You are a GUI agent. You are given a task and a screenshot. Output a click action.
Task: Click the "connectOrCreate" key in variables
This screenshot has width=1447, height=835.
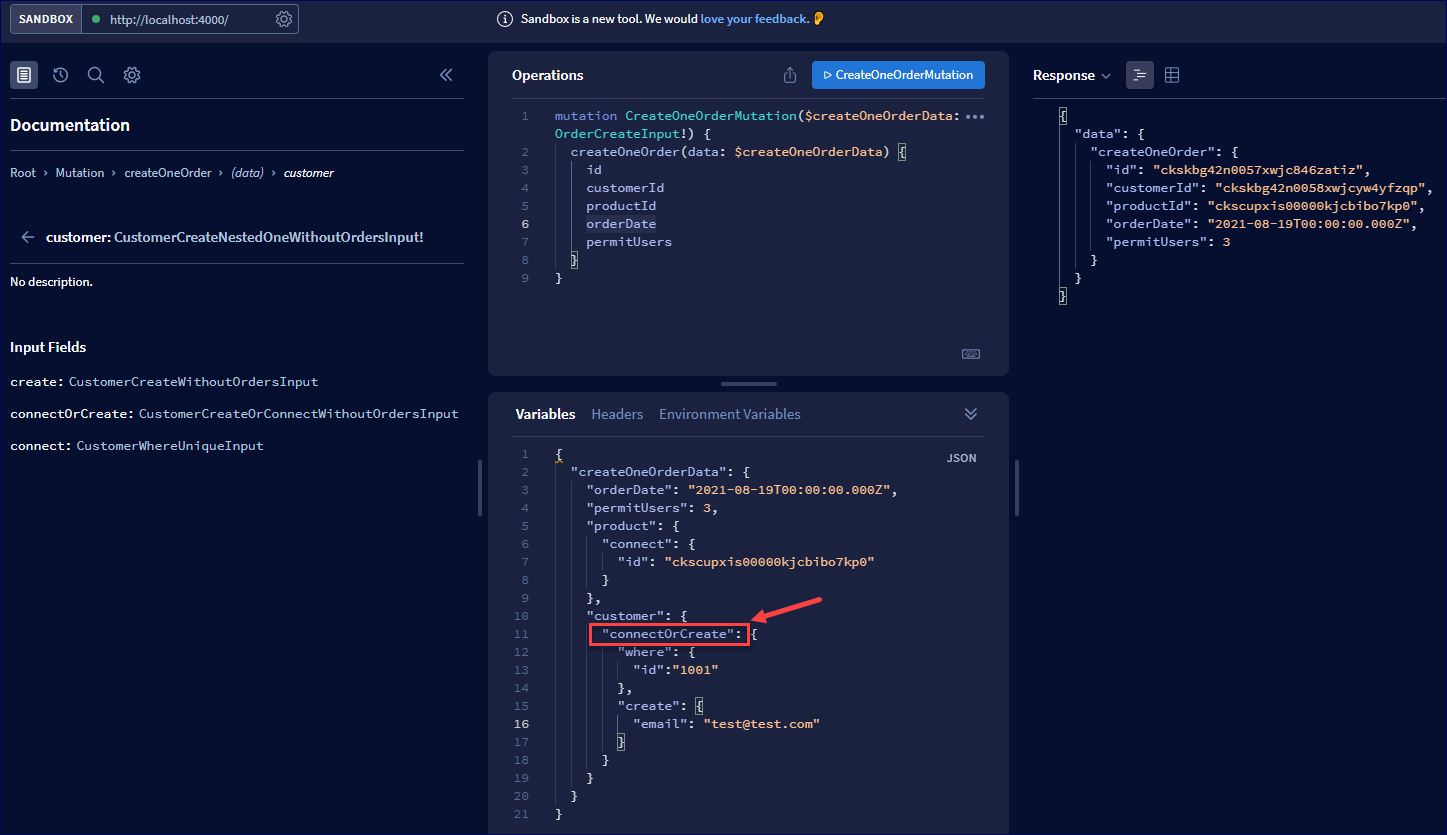click(669, 634)
